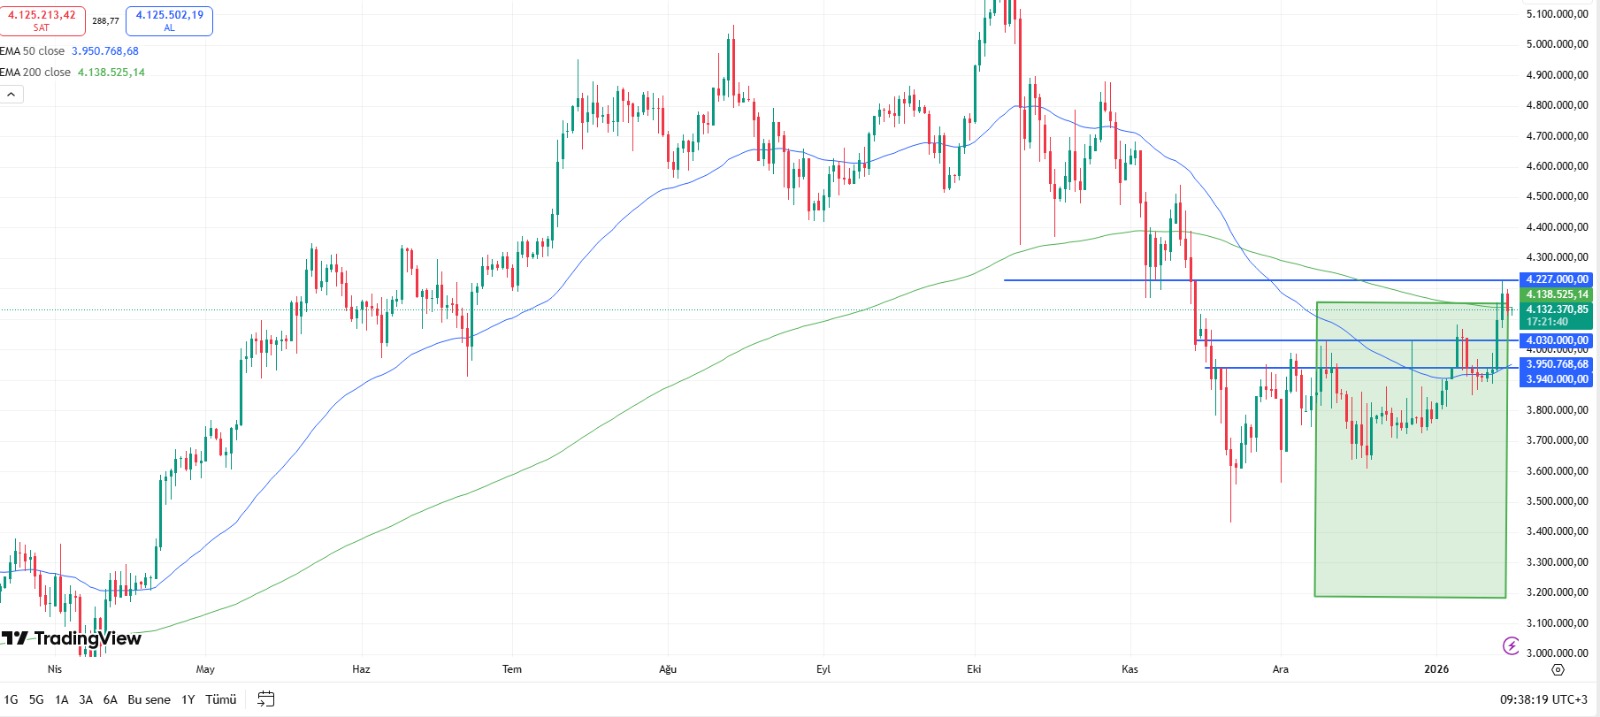The image size is (1600, 717).
Task: Select the green shaded rectangle on the chart
Action: coord(1410,500)
